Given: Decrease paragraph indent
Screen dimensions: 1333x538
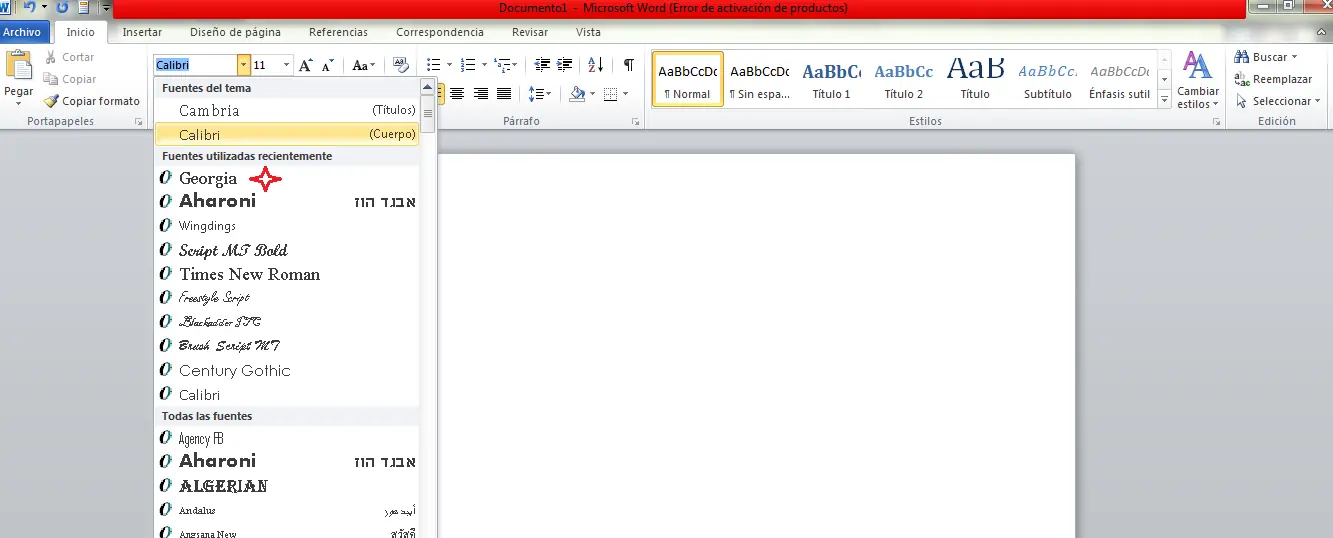Looking at the screenshot, I should click(542, 65).
